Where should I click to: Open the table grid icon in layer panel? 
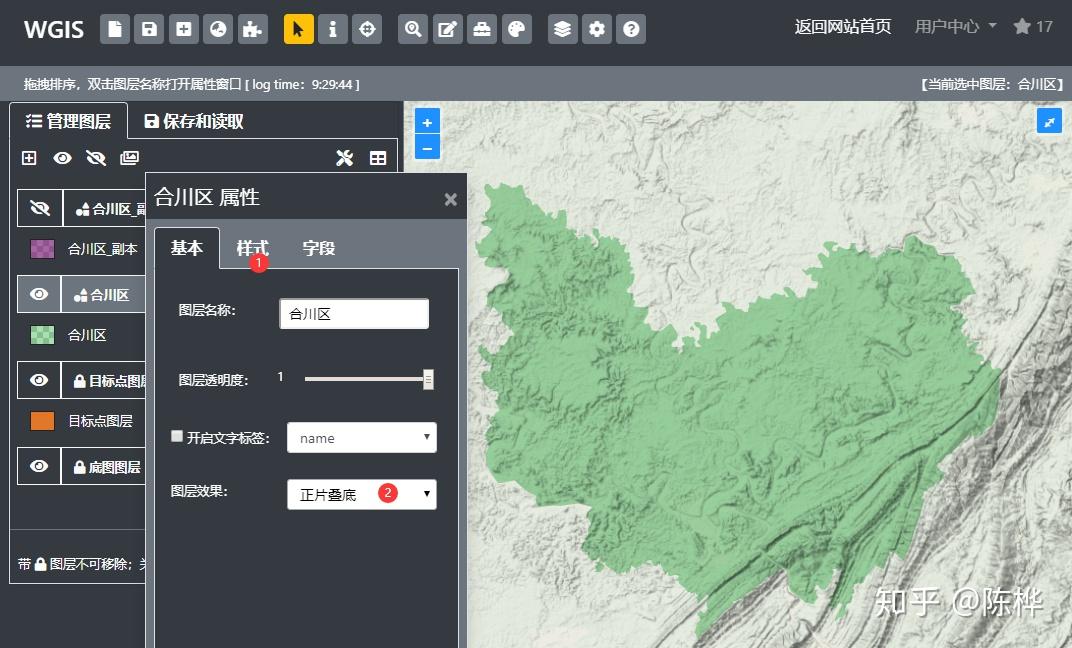point(378,158)
